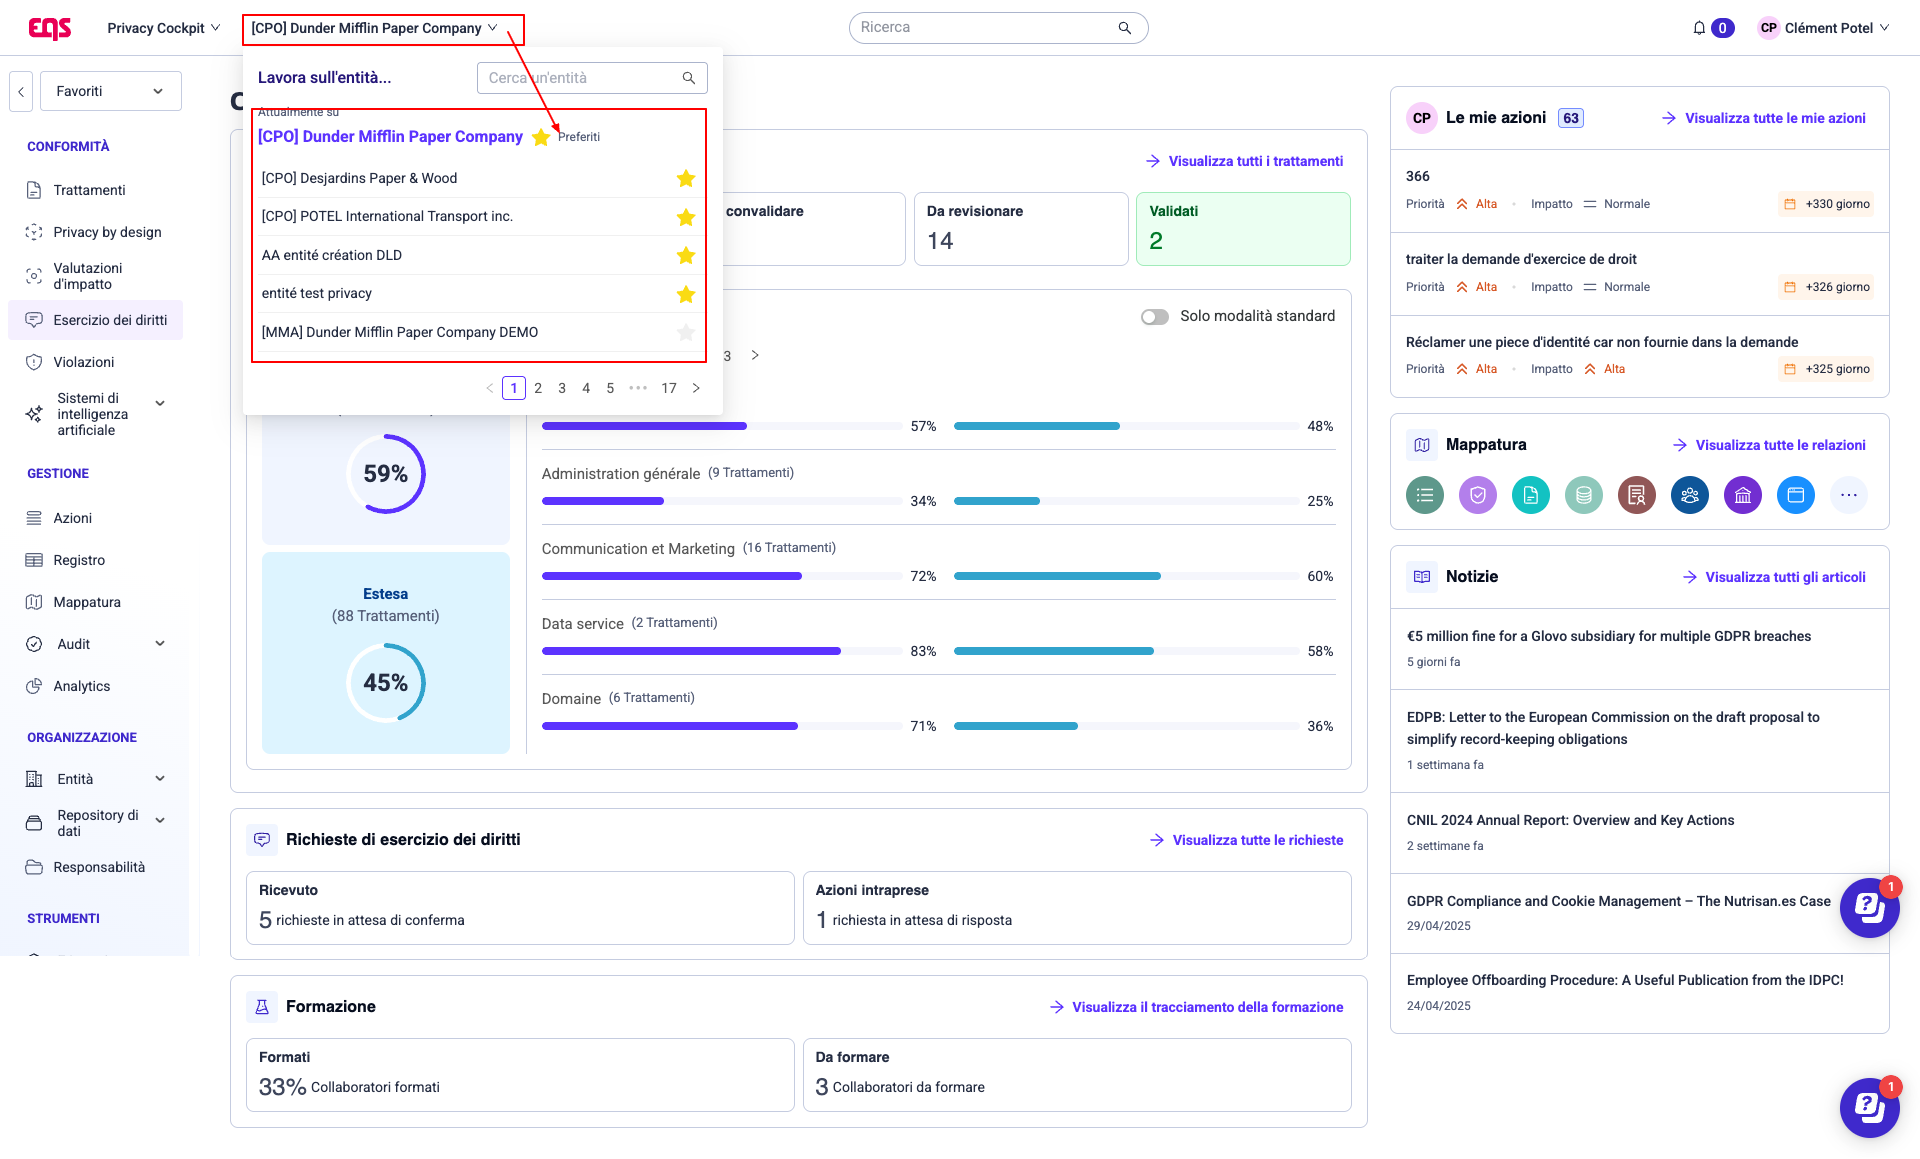The image size is (1920, 1159).
Task: Unfavorite POTEL International Transport star
Action: point(686,217)
